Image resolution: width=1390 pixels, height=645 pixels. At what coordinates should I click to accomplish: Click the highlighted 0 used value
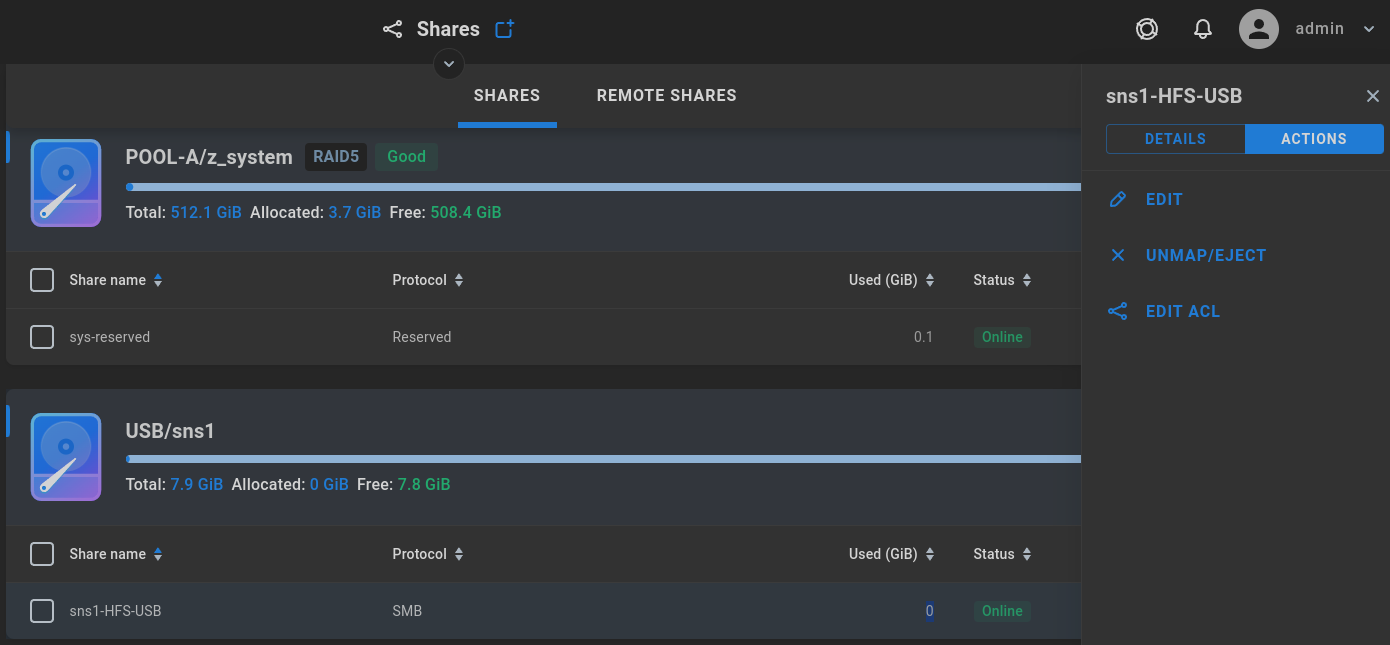click(929, 611)
